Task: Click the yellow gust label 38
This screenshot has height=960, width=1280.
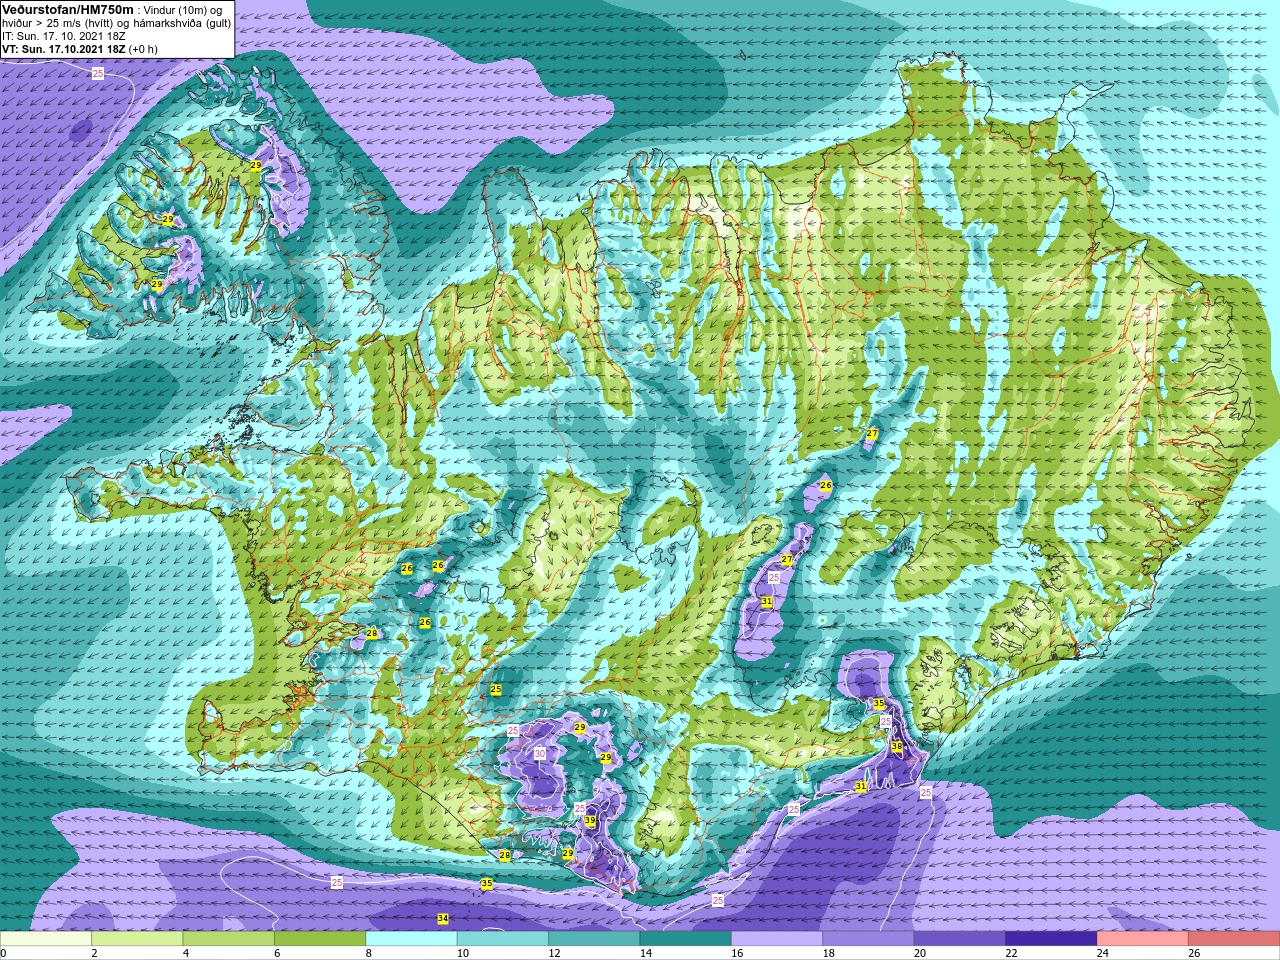Action: click(896, 747)
